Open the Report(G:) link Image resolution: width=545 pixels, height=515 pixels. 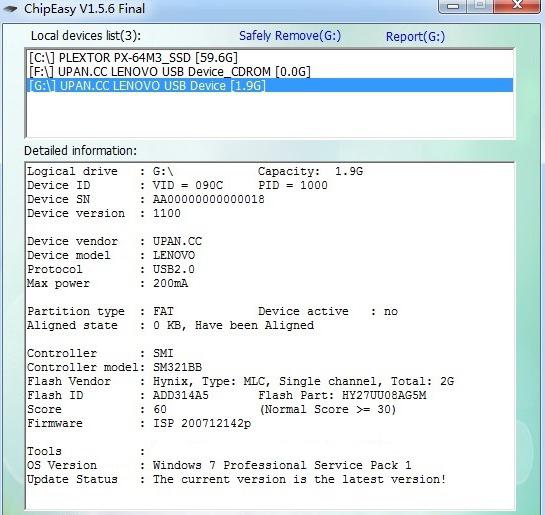point(415,36)
